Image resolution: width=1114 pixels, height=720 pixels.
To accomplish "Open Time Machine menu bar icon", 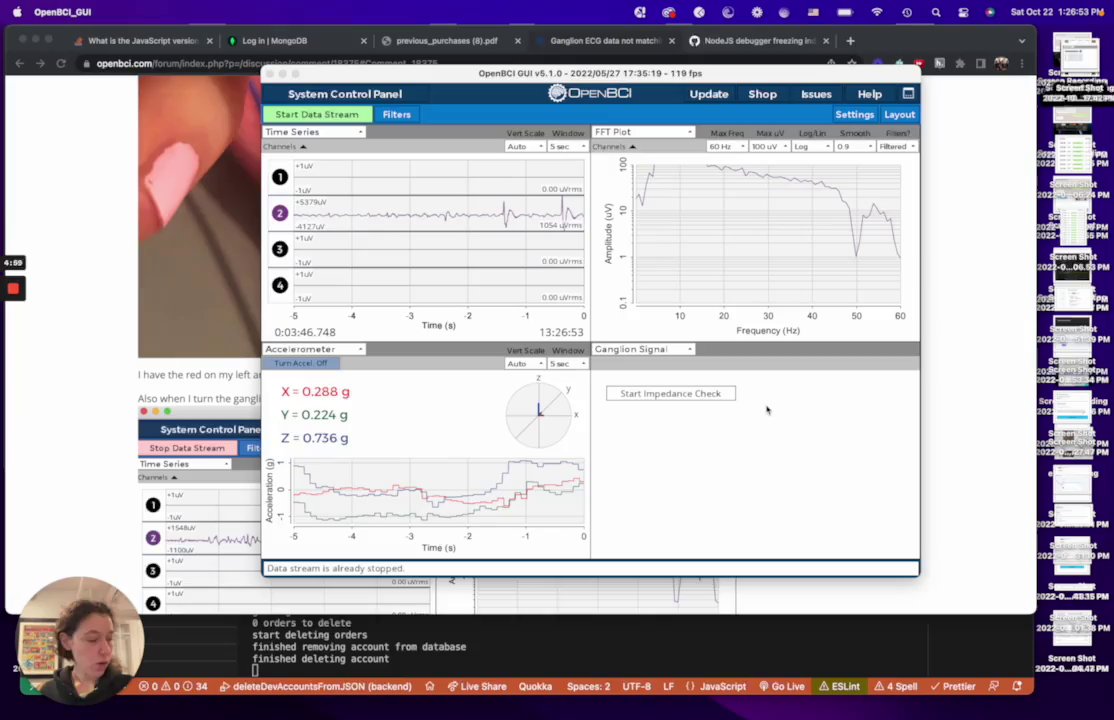I will click(907, 12).
